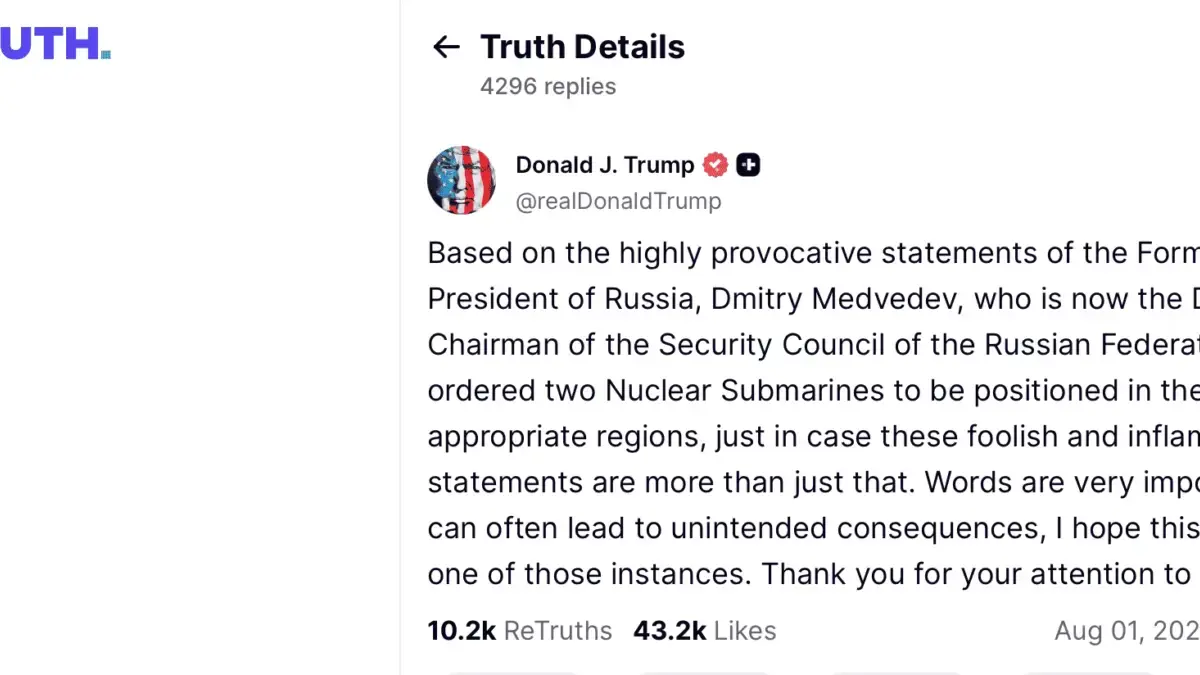View the 4296 replies under the title

(548, 86)
